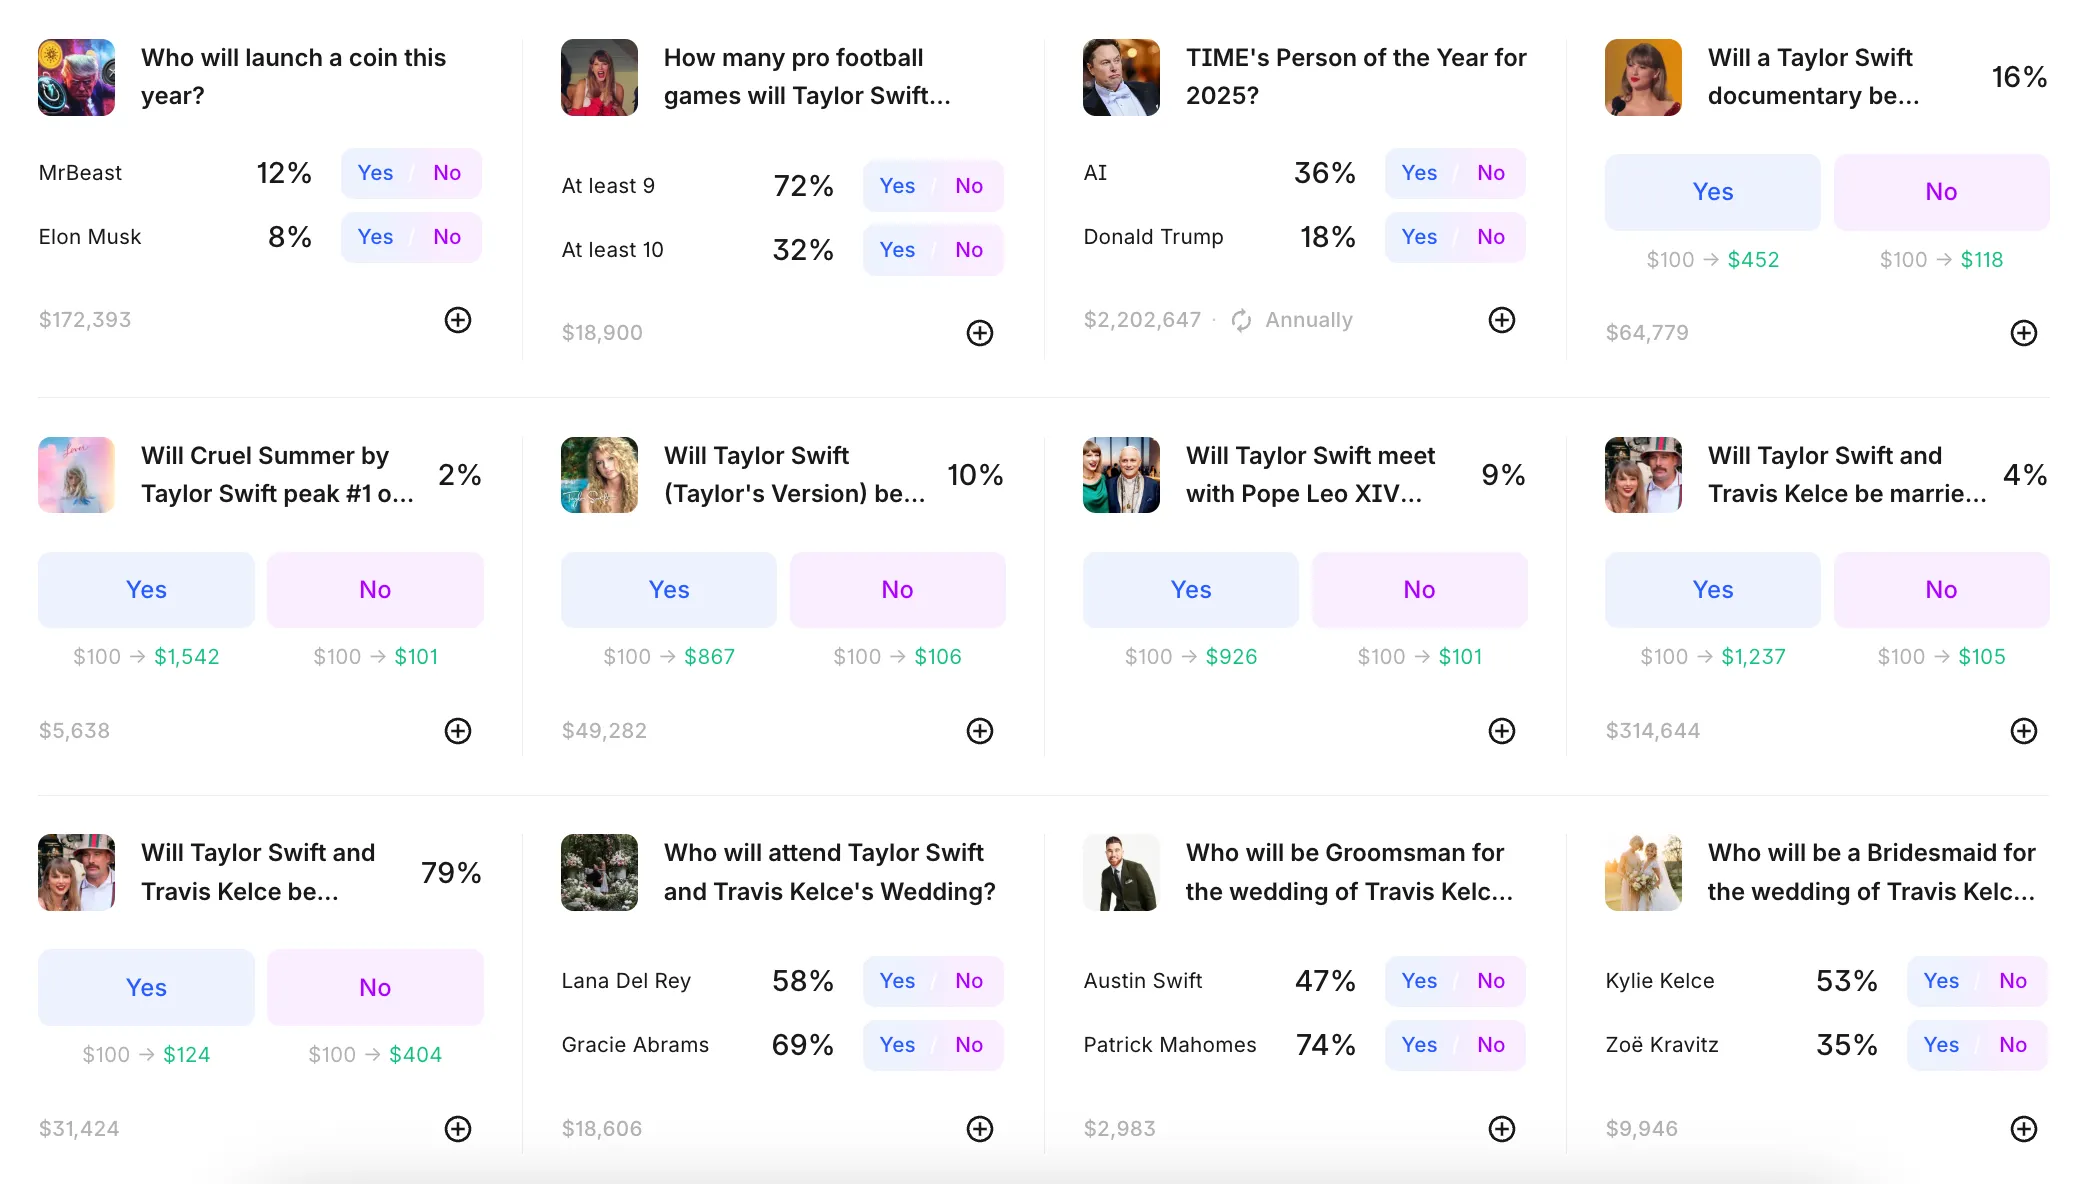Add Bridesmaid market using plus icon
Image resolution: width=2092 pixels, height=1184 pixels.
[2024, 1129]
